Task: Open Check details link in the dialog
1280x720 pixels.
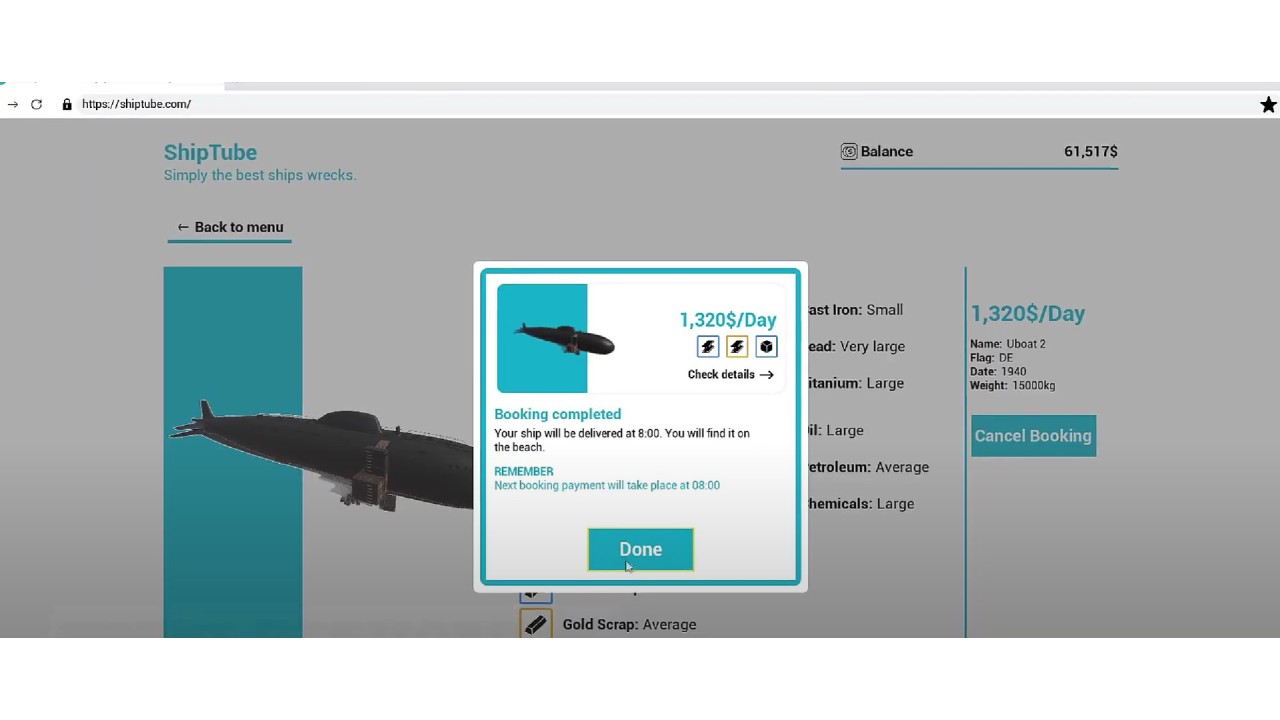Action: click(x=730, y=374)
